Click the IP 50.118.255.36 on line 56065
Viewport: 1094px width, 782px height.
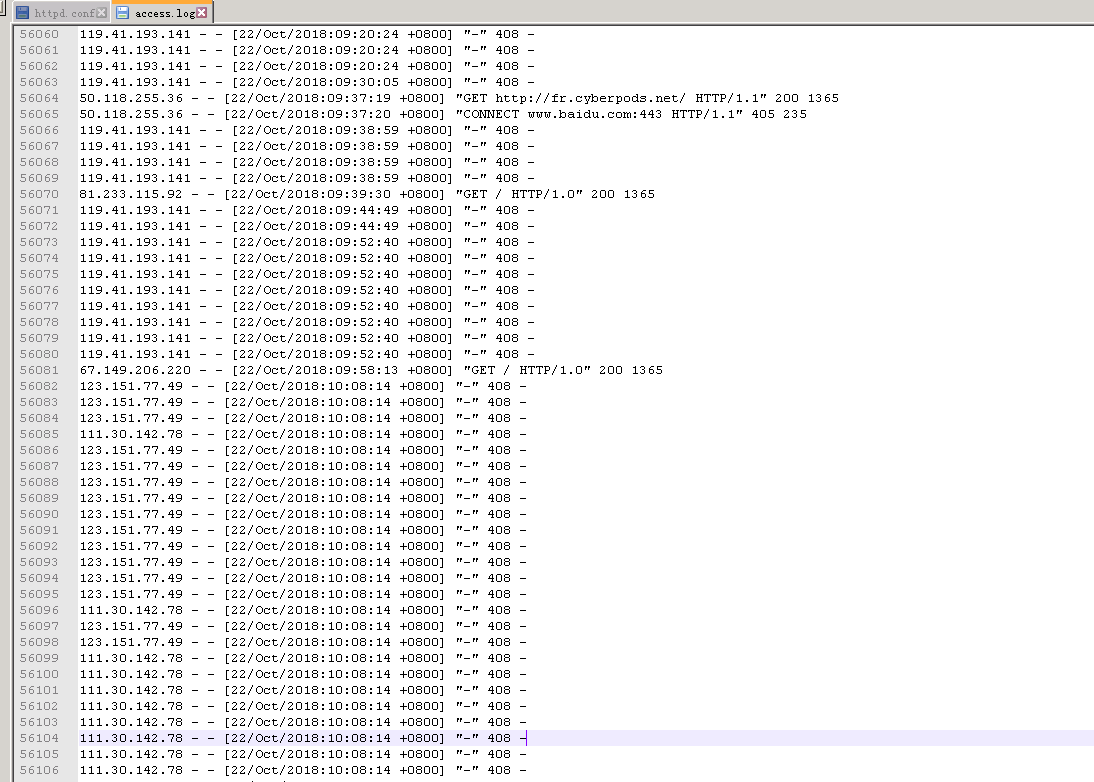[x=130, y=114]
